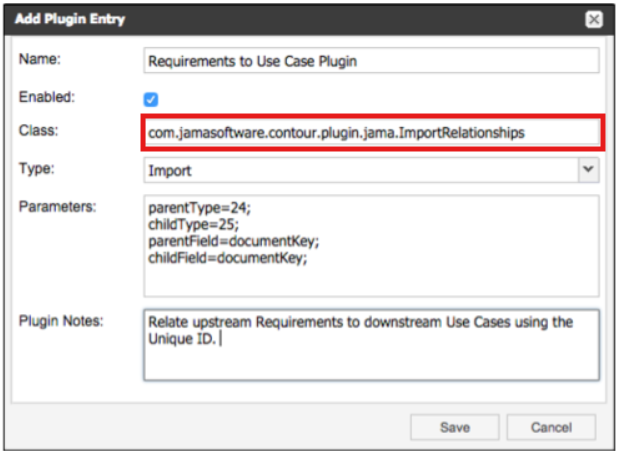Save the plugin entry

pos(455,427)
